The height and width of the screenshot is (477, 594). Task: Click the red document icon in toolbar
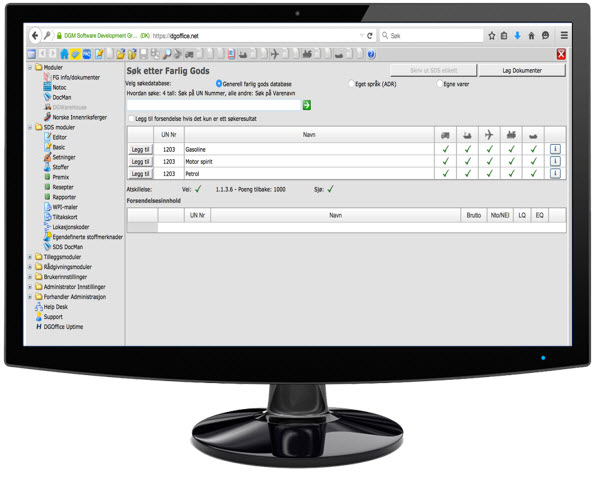(x=231, y=54)
